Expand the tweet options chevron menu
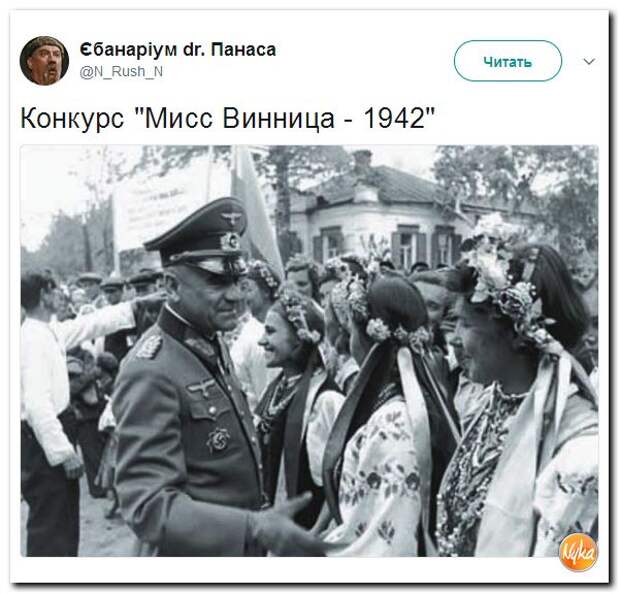 (589, 61)
